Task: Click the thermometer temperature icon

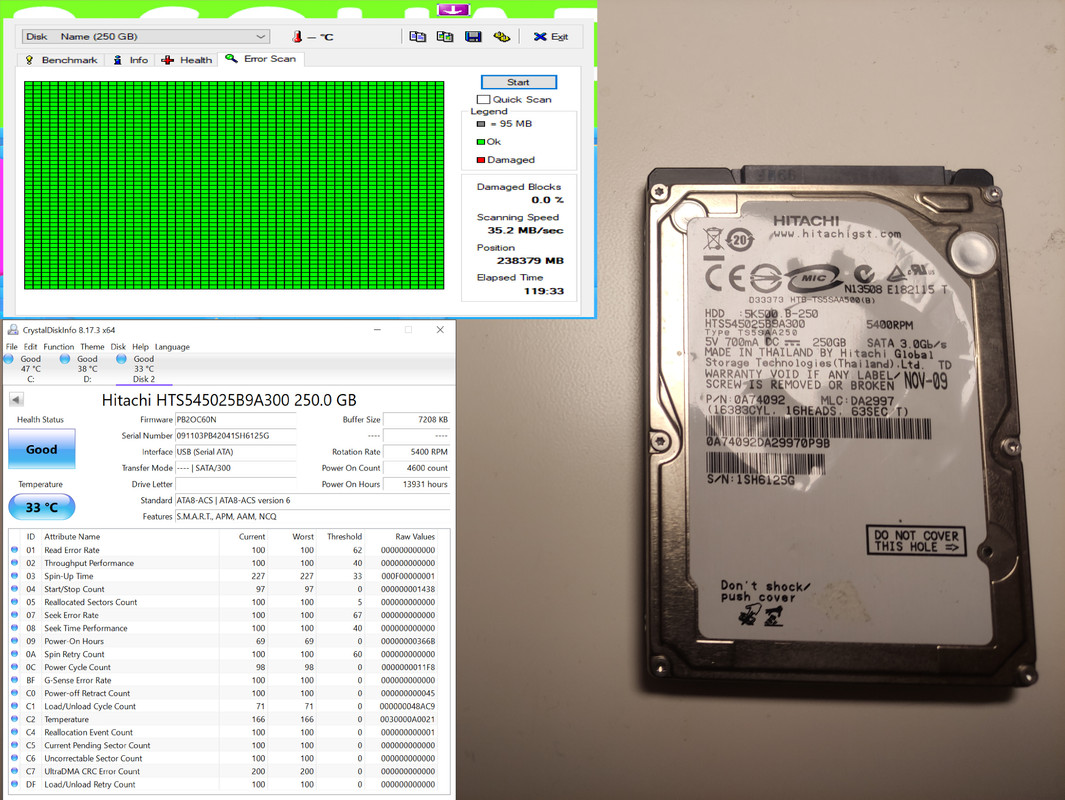Action: pyautogui.click(x=297, y=37)
